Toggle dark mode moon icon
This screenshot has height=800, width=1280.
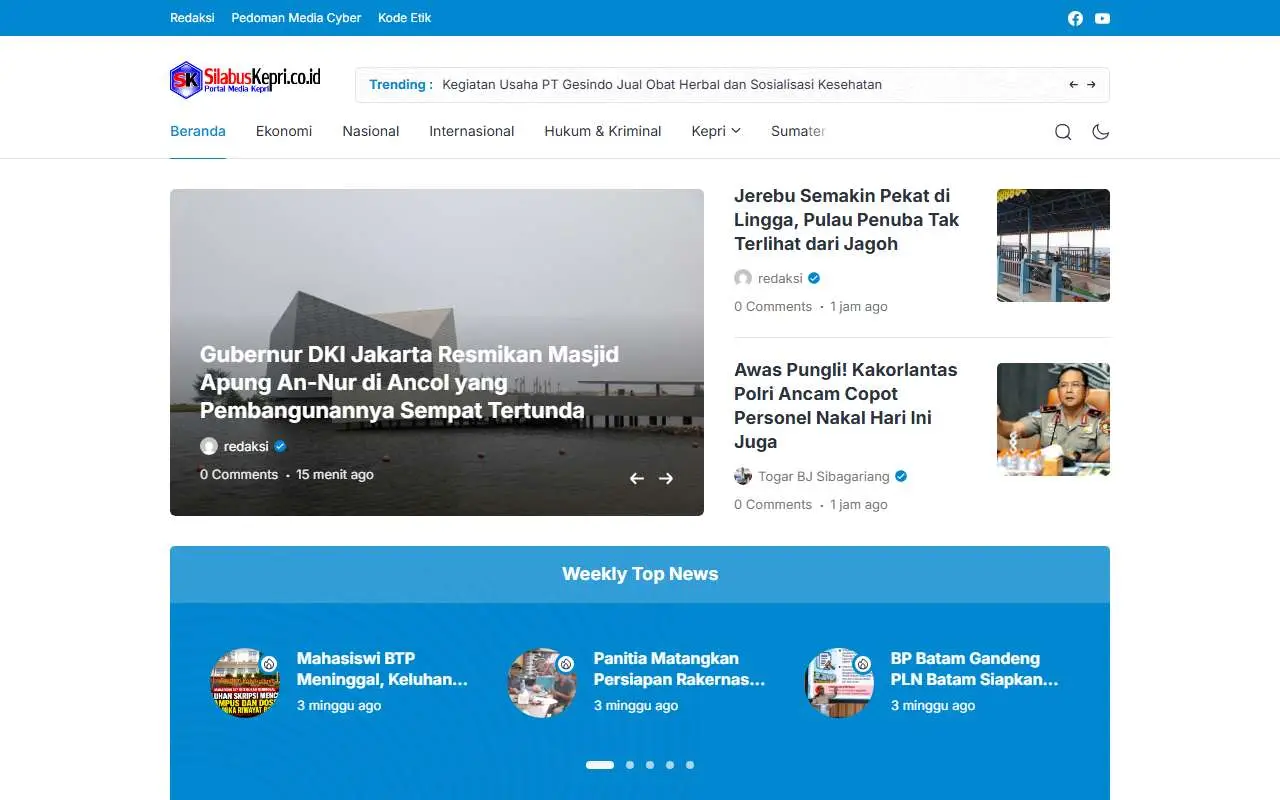pos(1101,132)
